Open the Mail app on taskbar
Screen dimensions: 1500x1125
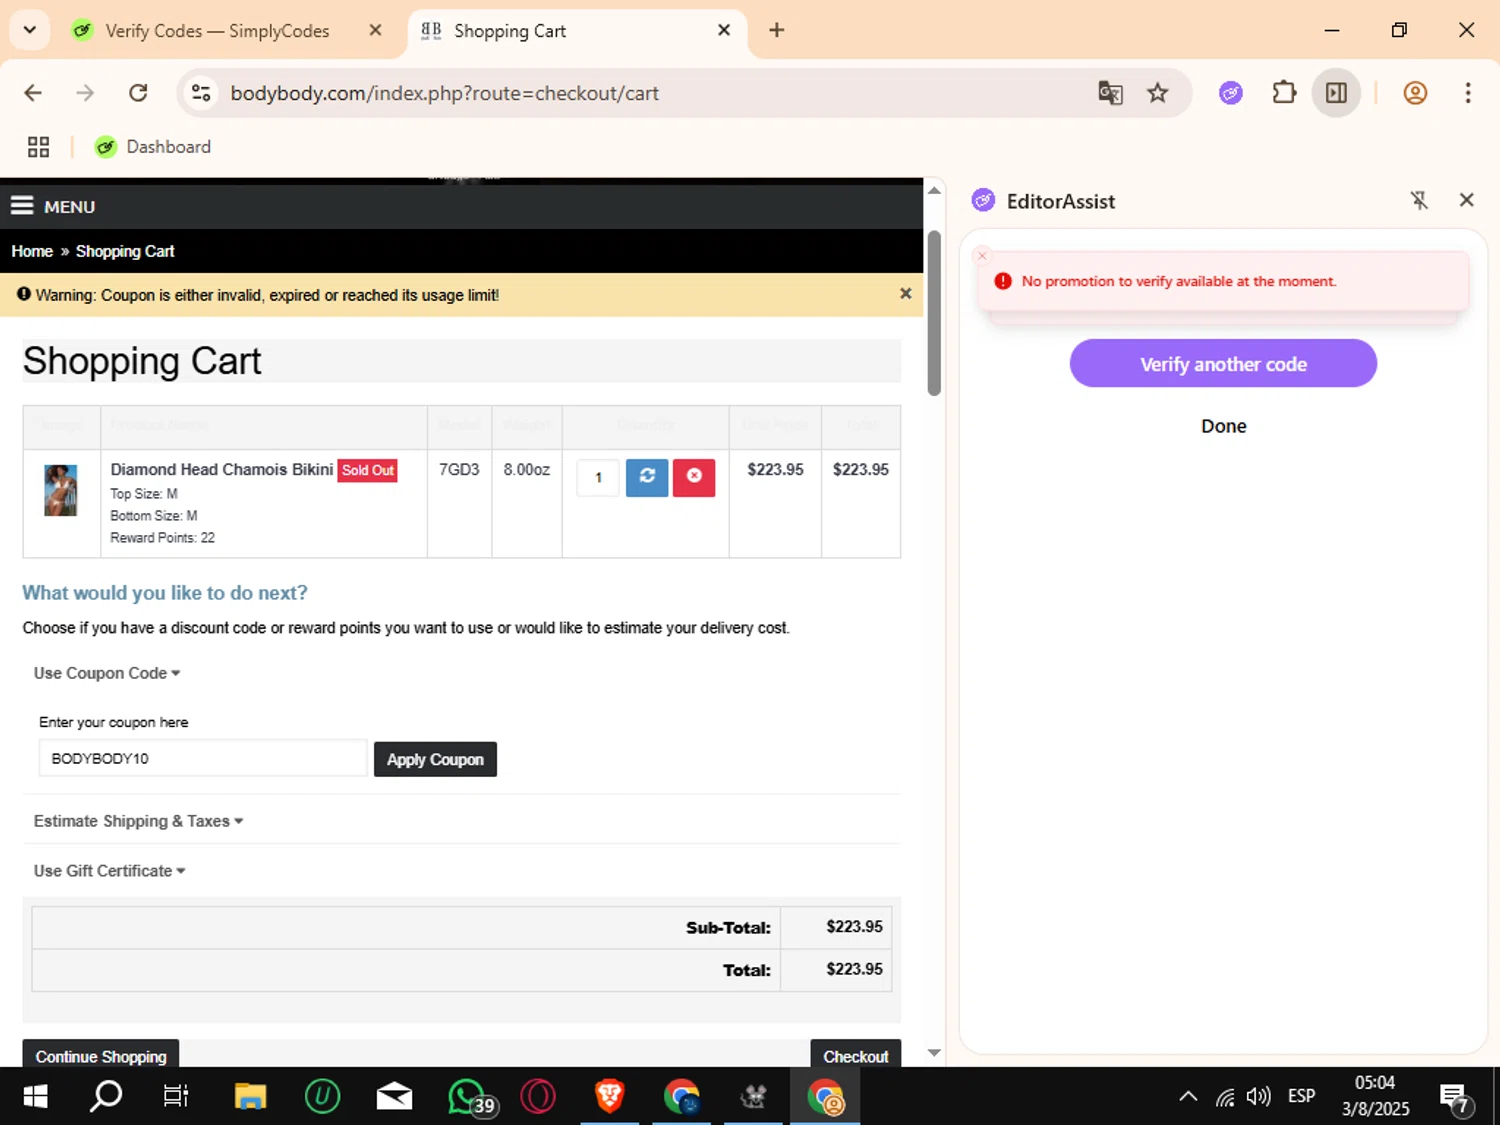(394, 1097)
